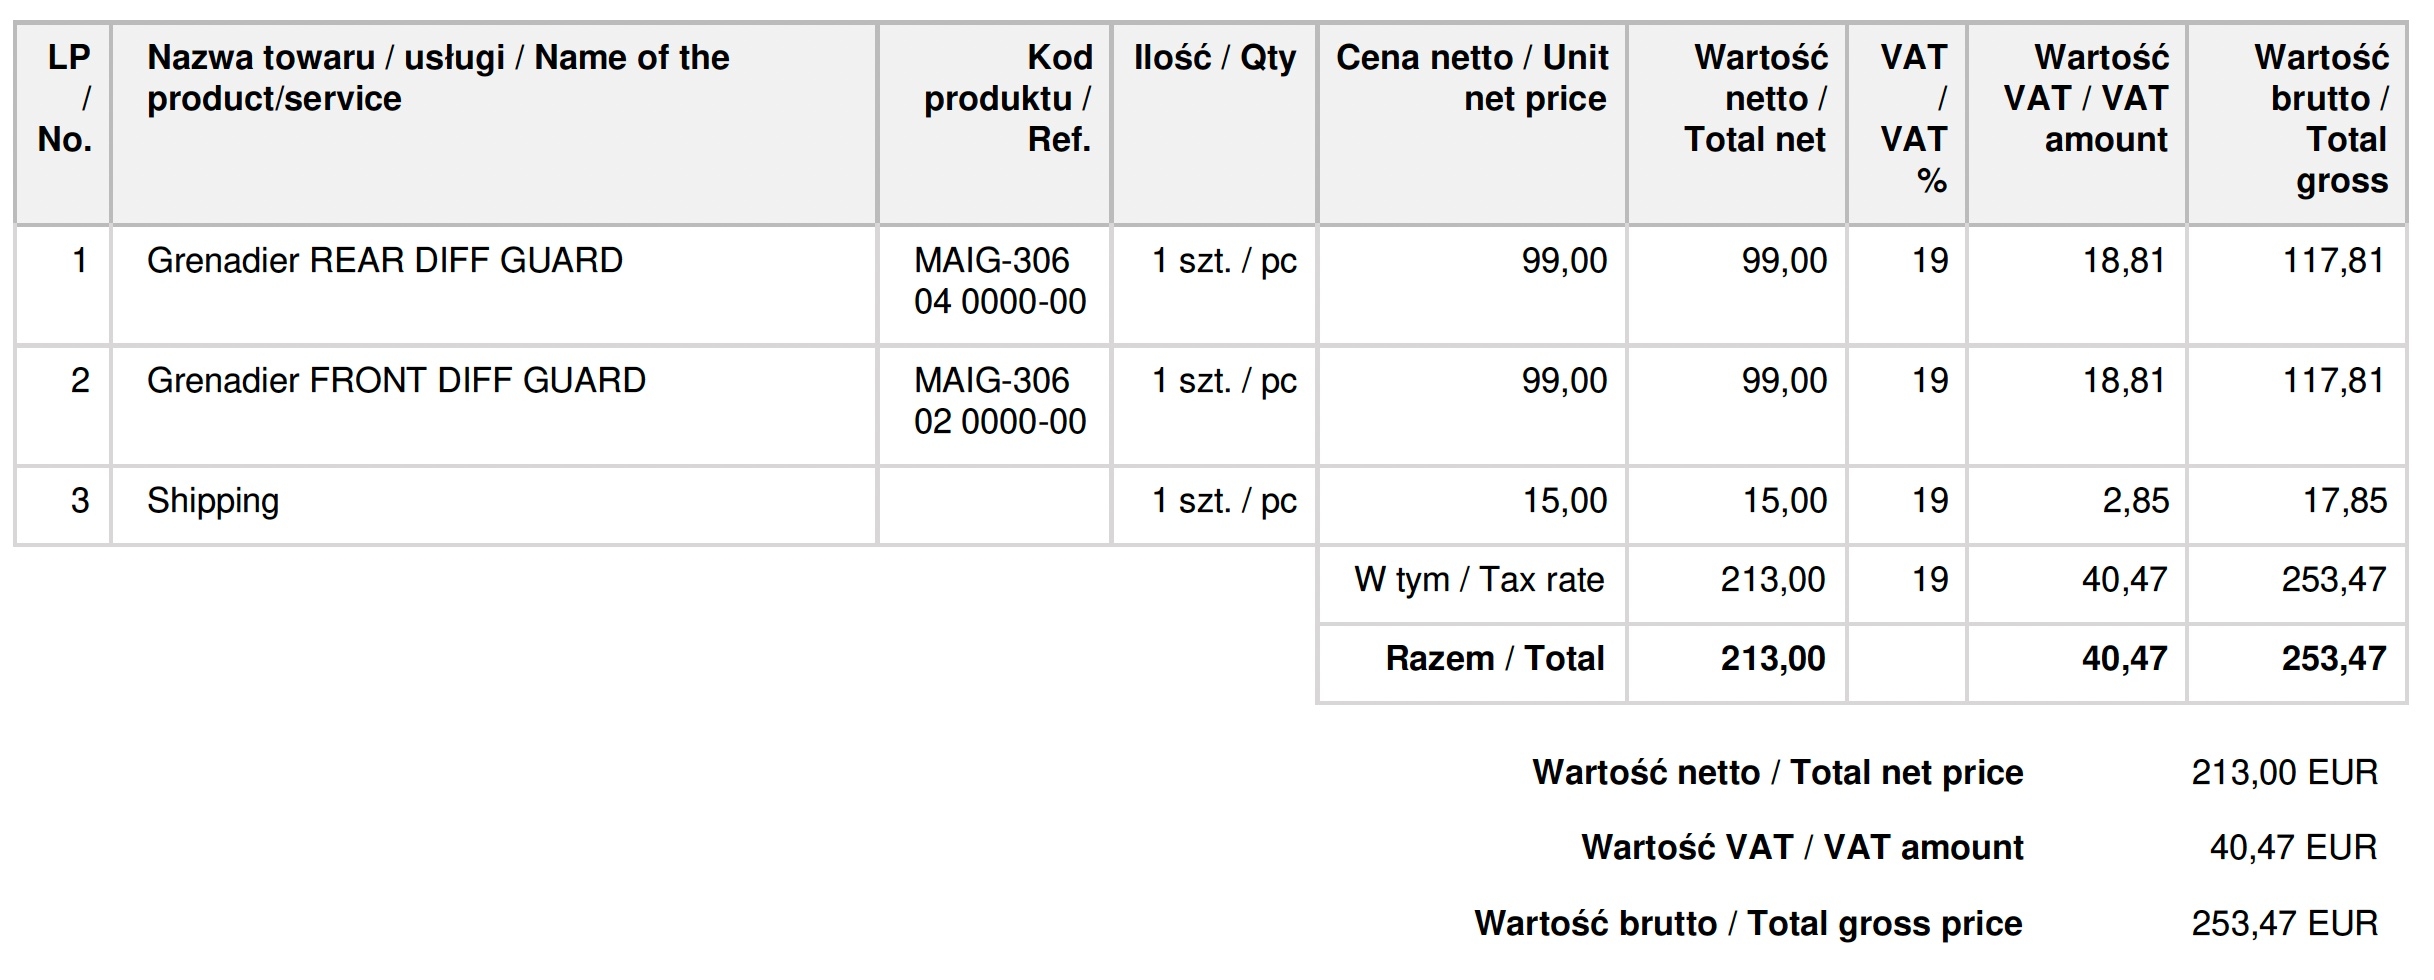Click the 'Wartość brutto / Total gross' header
The width and height of the screenshot is (2434, 980).
pos(2321,118)
